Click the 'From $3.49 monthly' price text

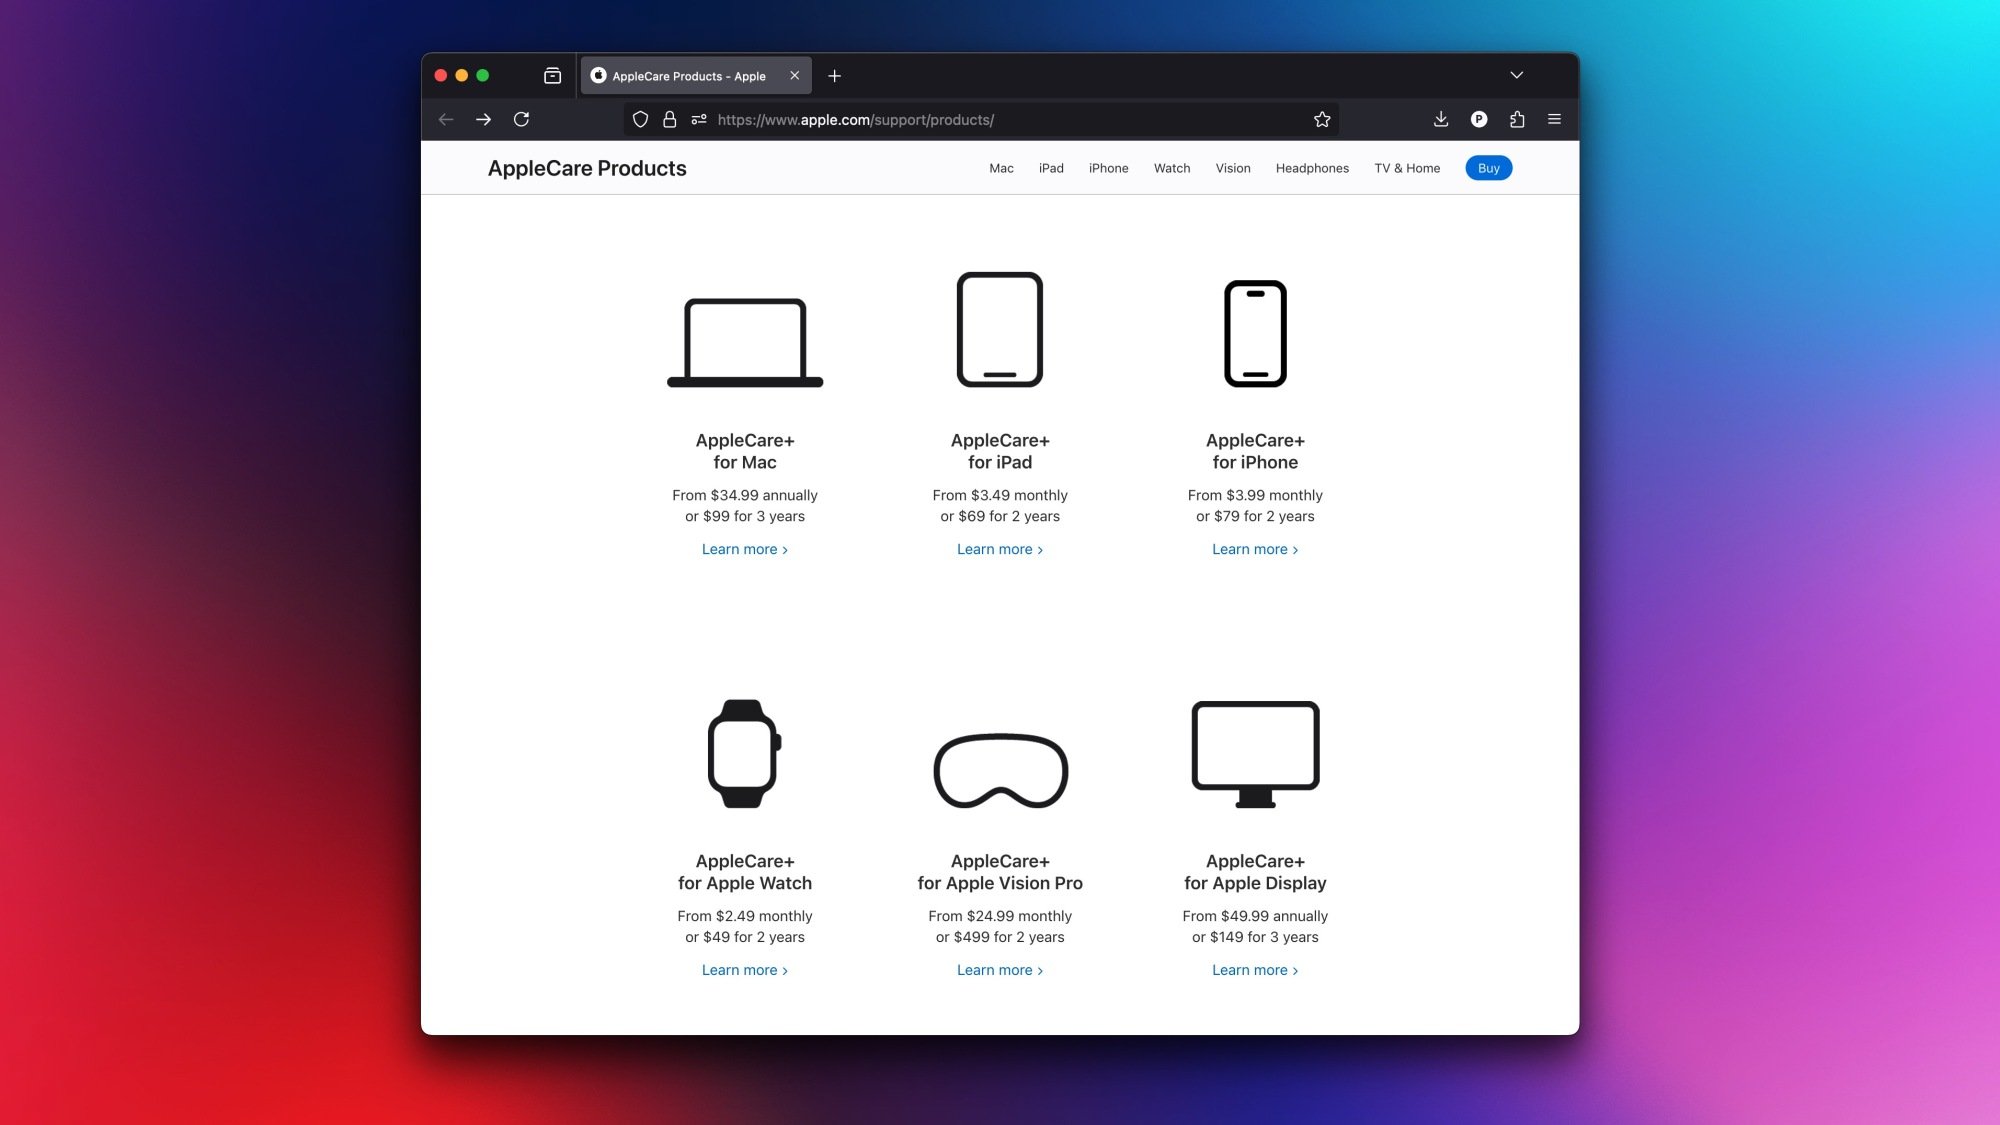pos(1000,496)
